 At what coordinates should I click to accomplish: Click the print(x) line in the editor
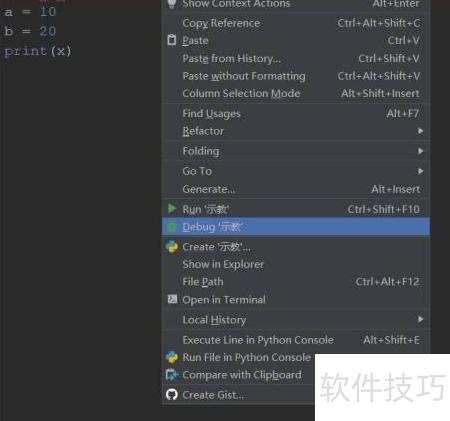pos(38,51)
